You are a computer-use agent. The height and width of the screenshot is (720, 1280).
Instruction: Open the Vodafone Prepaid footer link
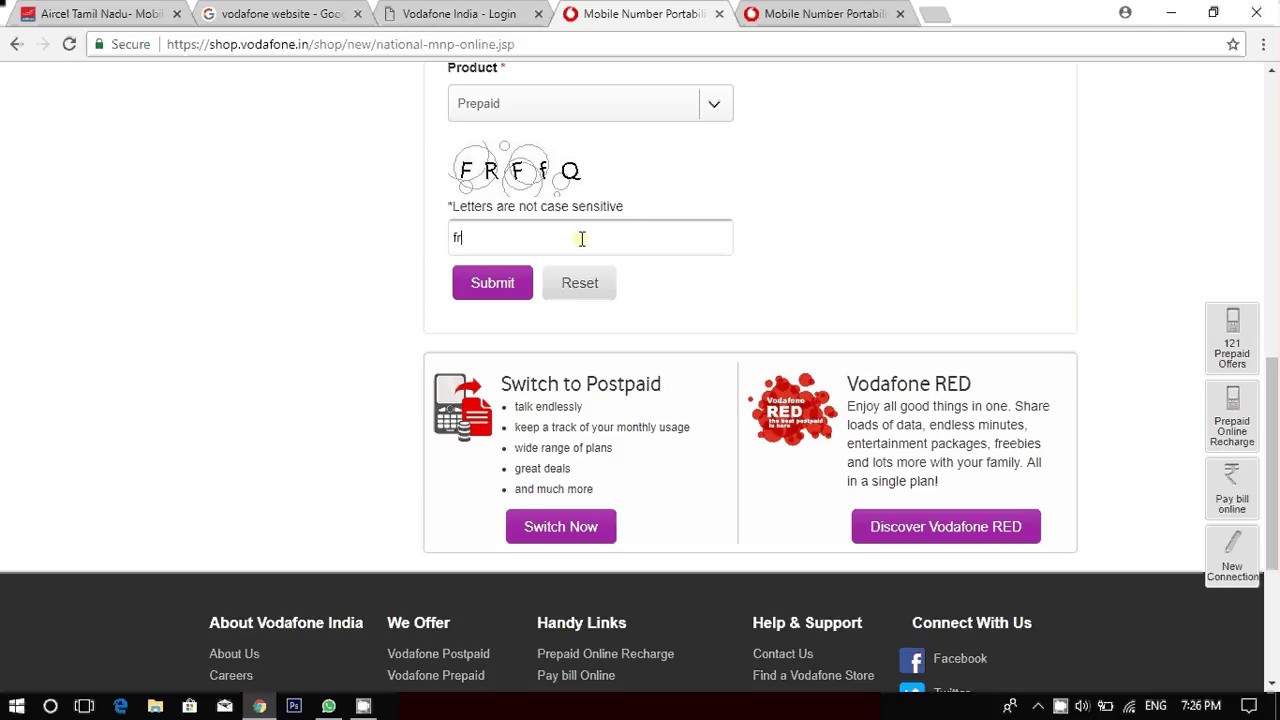[436, 676]
